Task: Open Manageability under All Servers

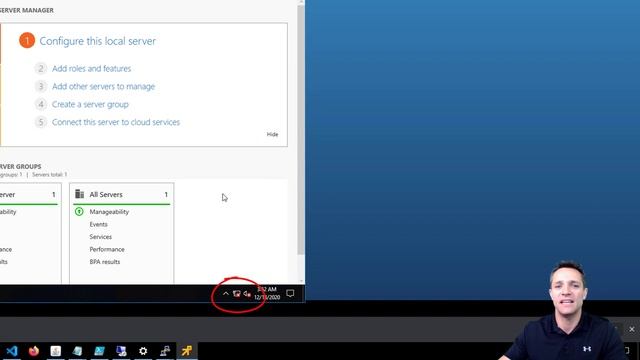Action: pyautogui.click(x=109, y=212)
